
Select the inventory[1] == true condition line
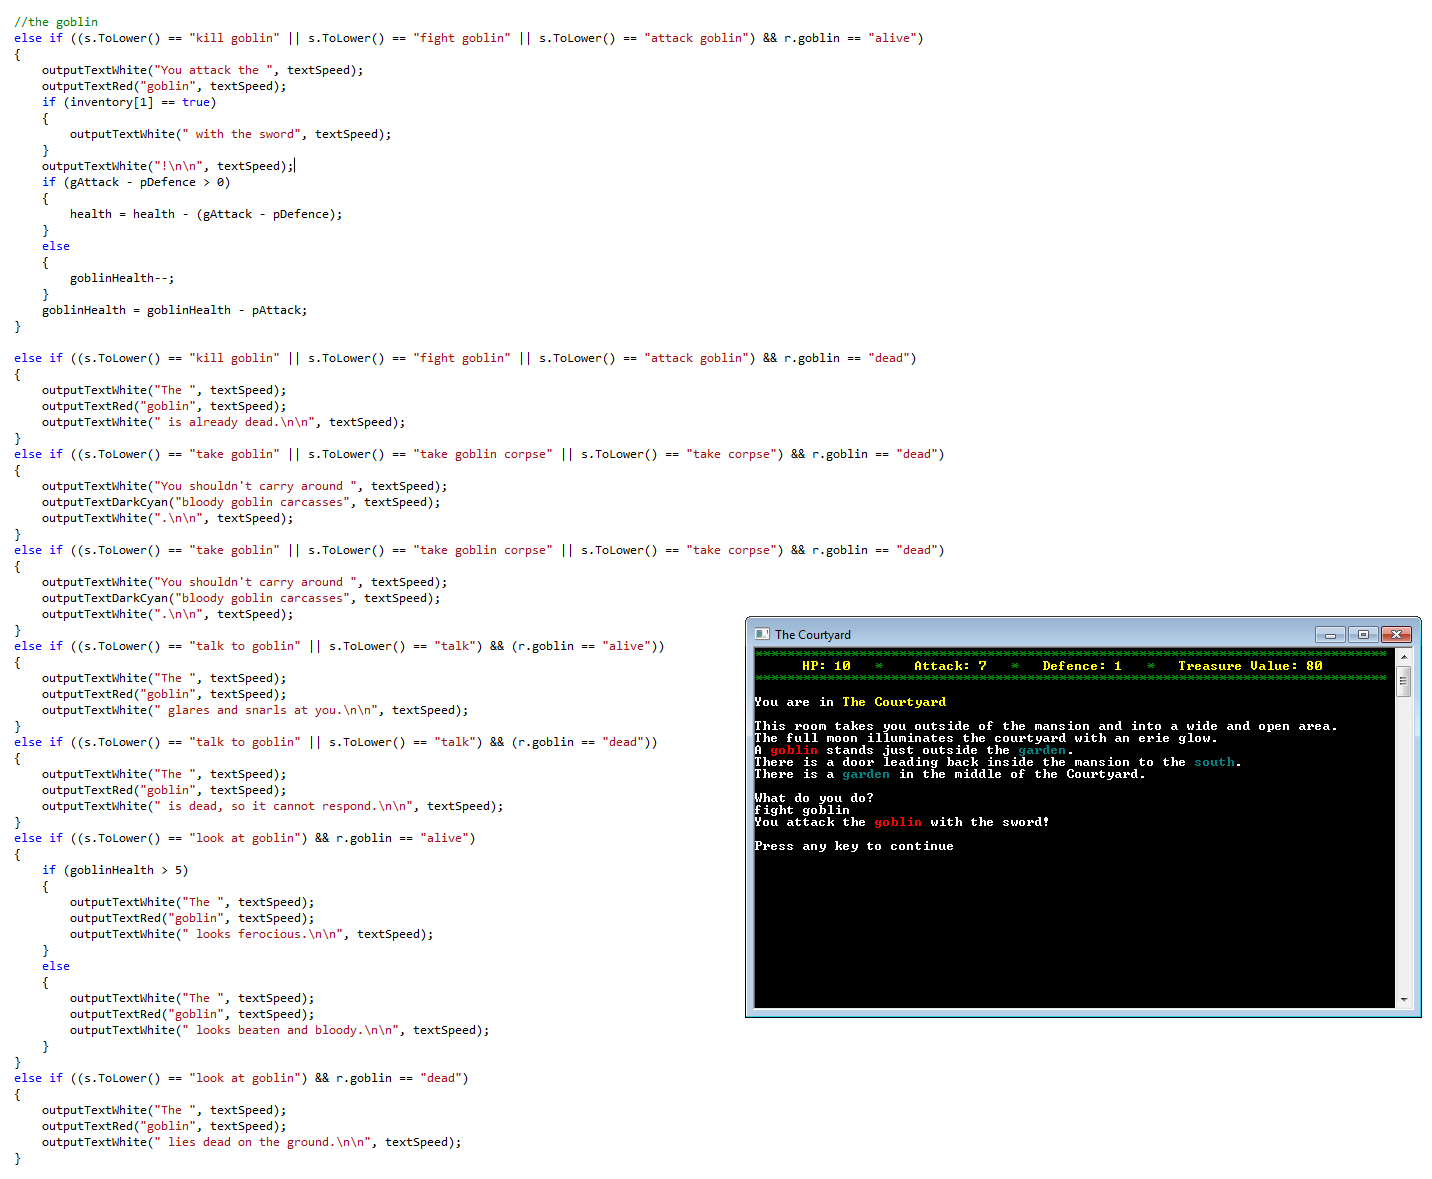point(128,102)
